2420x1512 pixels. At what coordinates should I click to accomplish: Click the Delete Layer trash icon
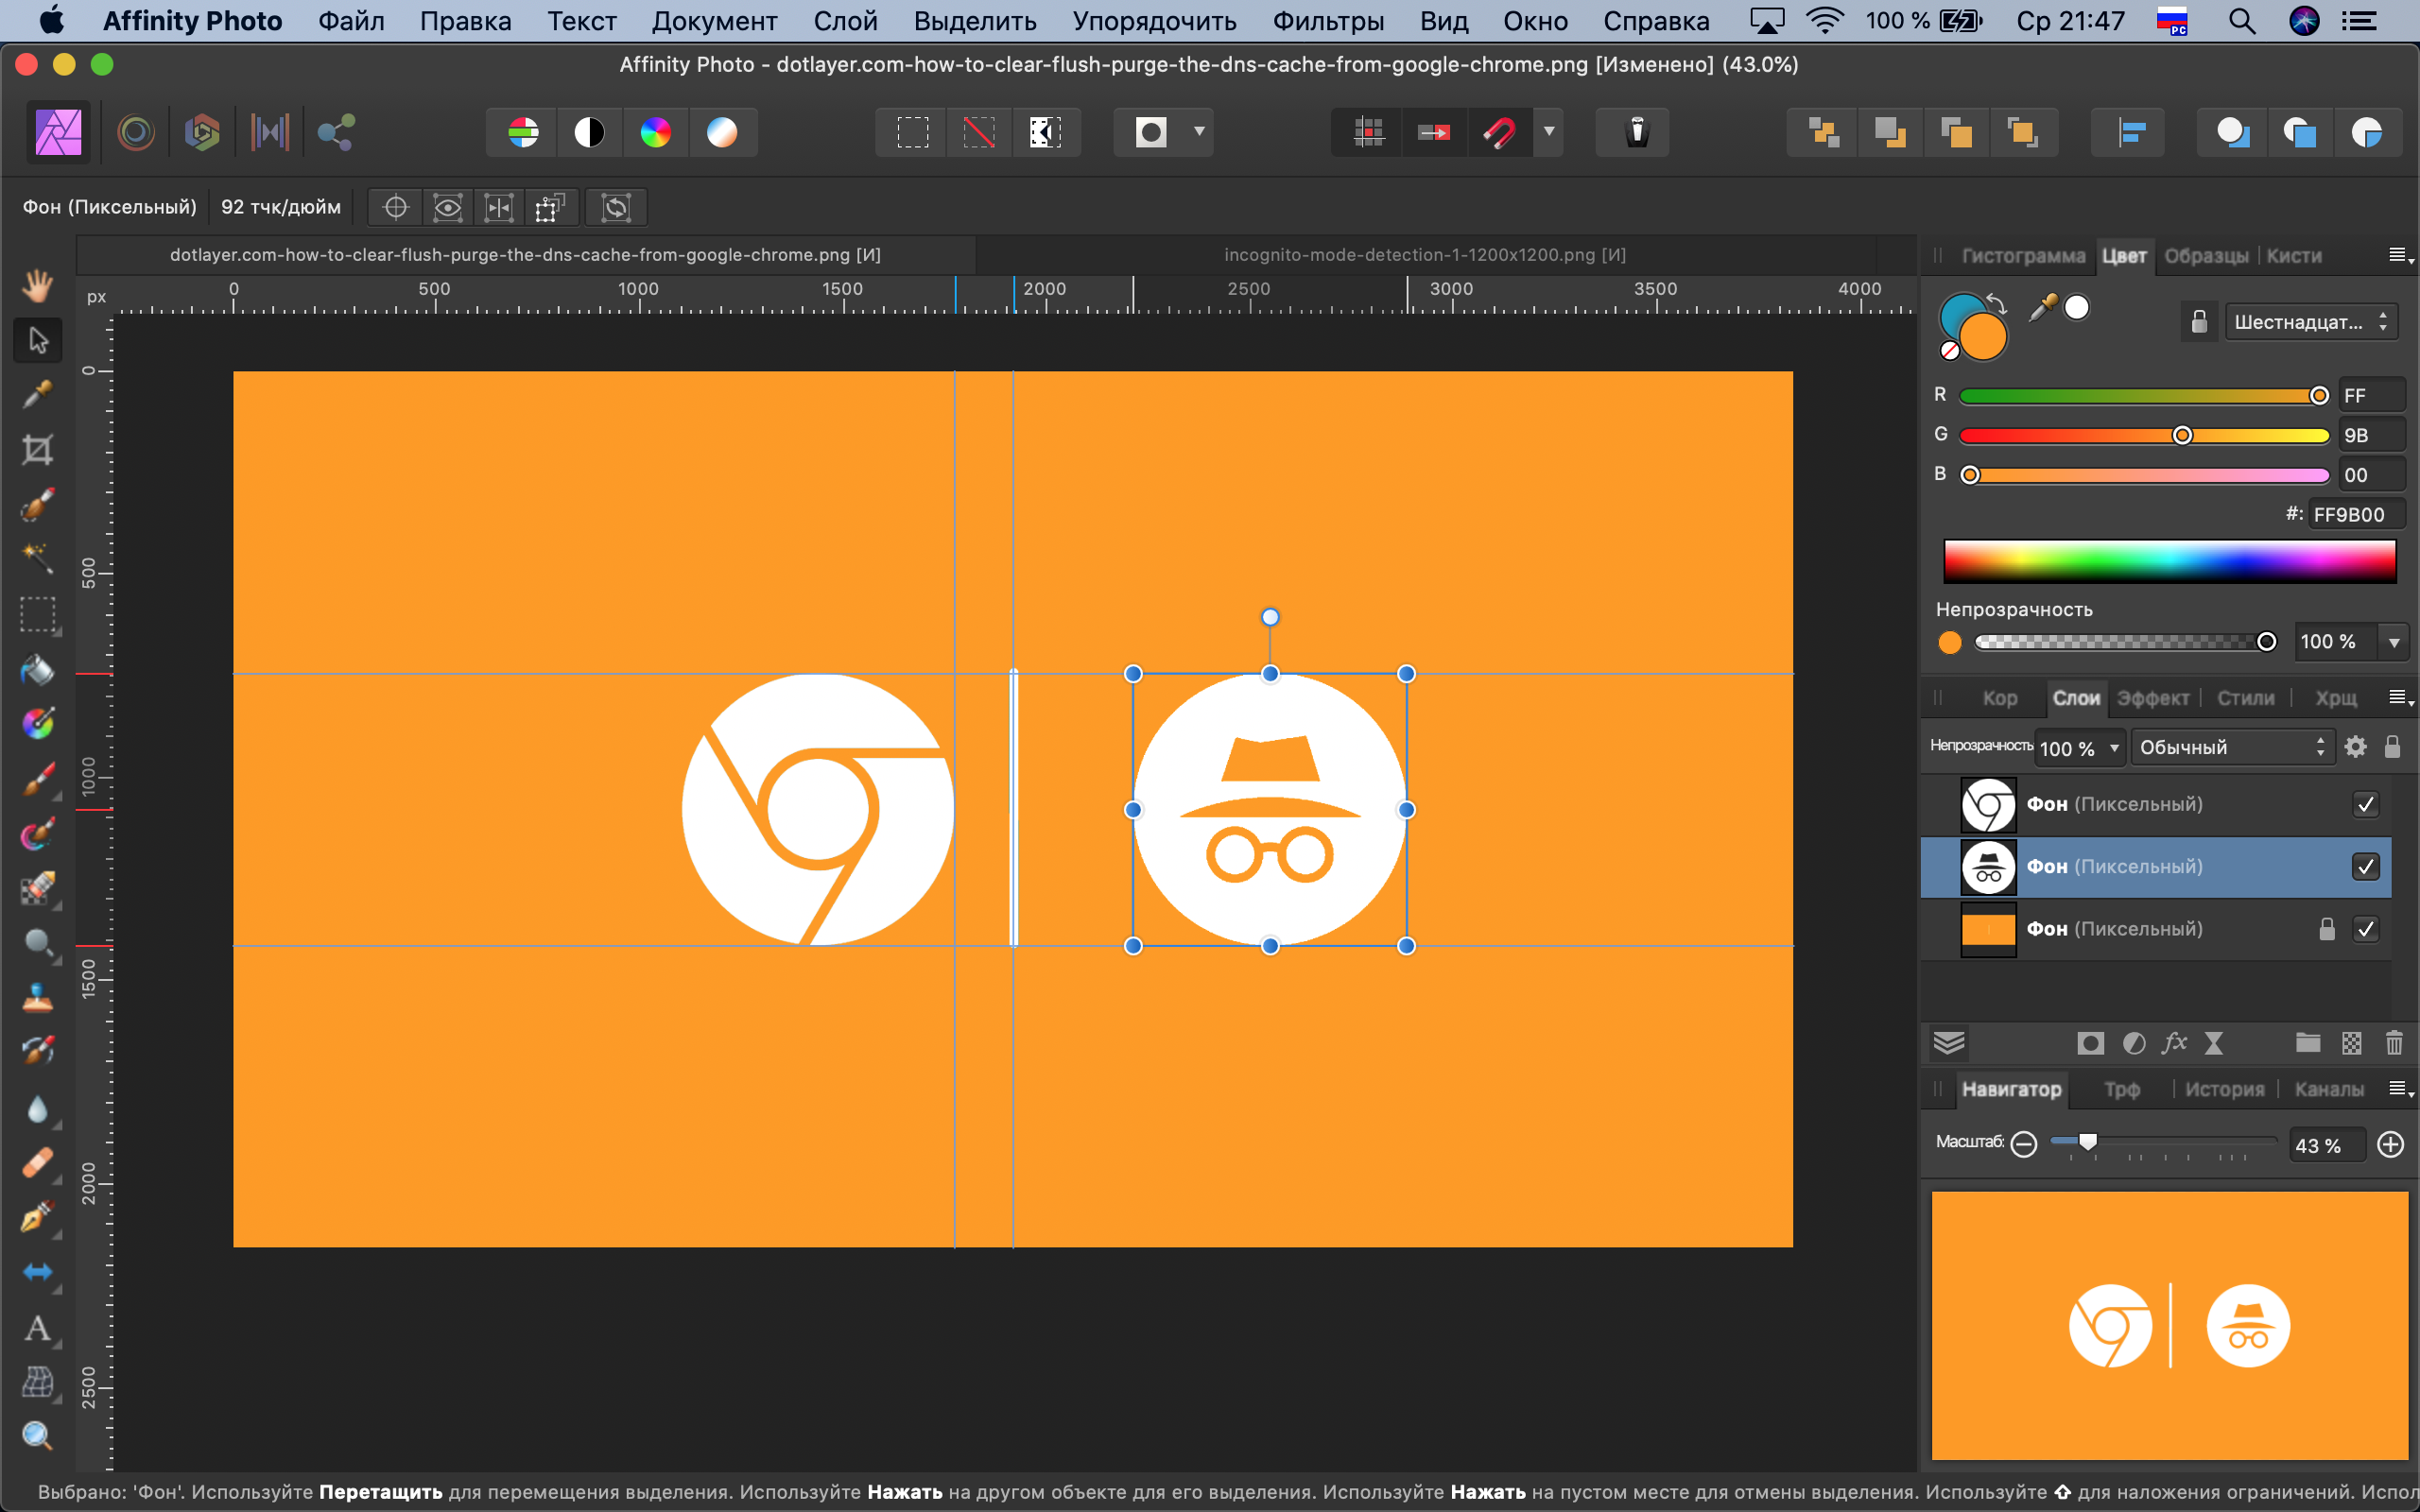pyautogui.click(x=2393, y=1043)
